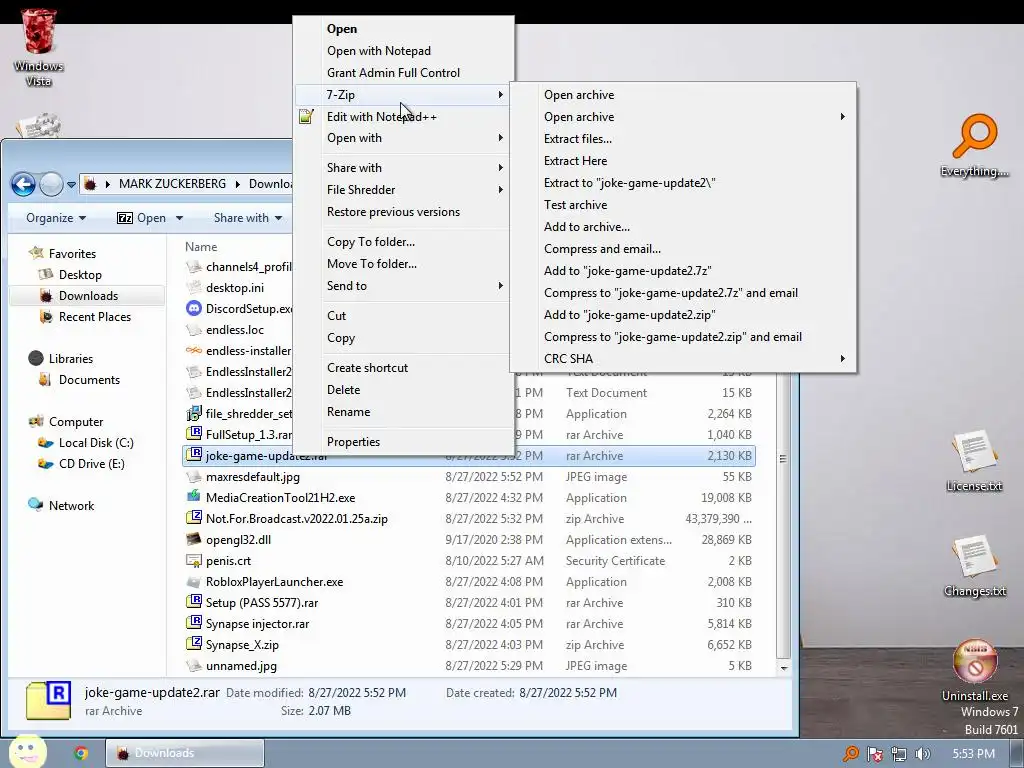Select the opengl32.dll file icon
1024x768 pixels.
pyautogui.click(x=193, y=539)
